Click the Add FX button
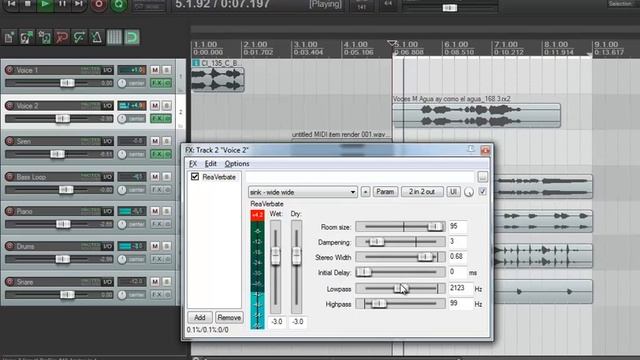The image size is (640, 360). click(x=200, y=318)
